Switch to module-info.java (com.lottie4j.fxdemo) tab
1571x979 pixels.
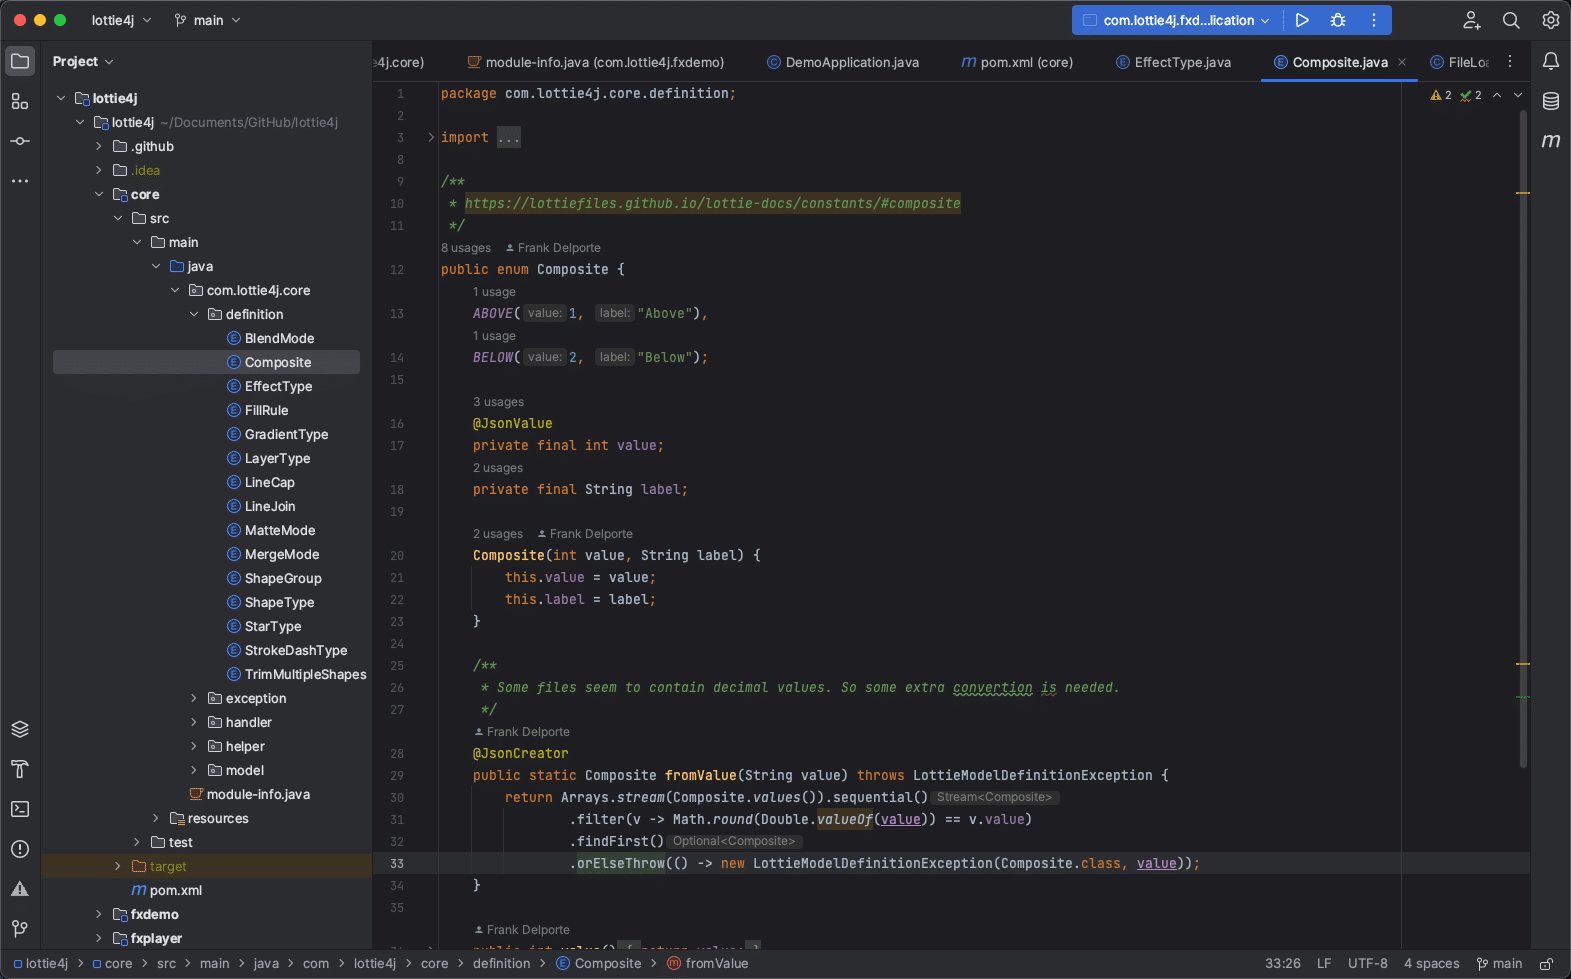click(596, 62)
